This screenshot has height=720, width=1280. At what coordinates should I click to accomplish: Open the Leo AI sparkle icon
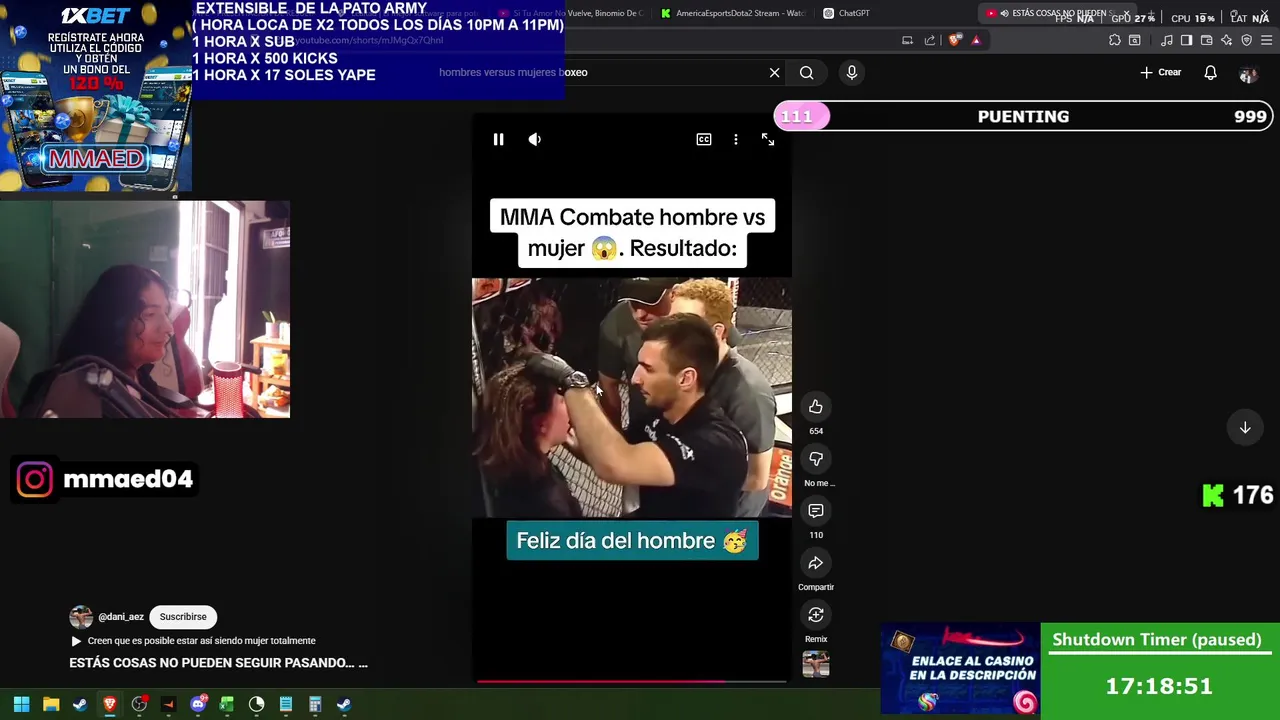coord(1227,41)
